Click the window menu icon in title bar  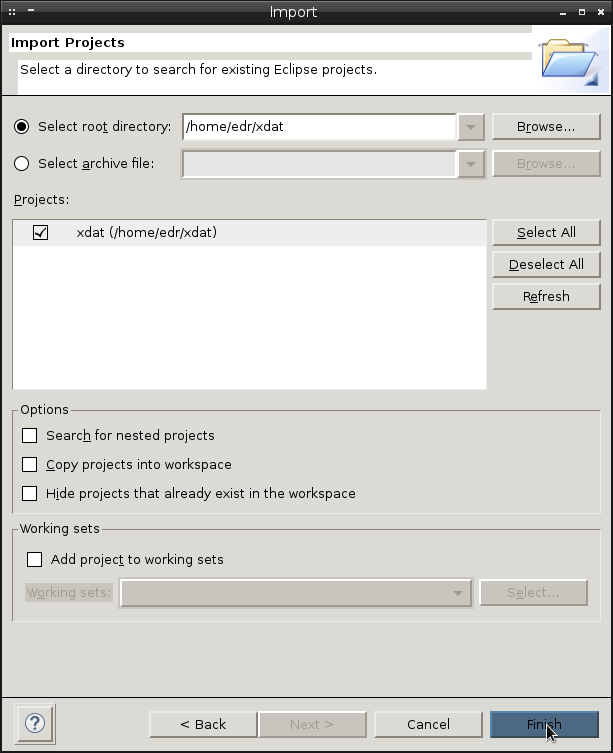click(x=12, y=12)
